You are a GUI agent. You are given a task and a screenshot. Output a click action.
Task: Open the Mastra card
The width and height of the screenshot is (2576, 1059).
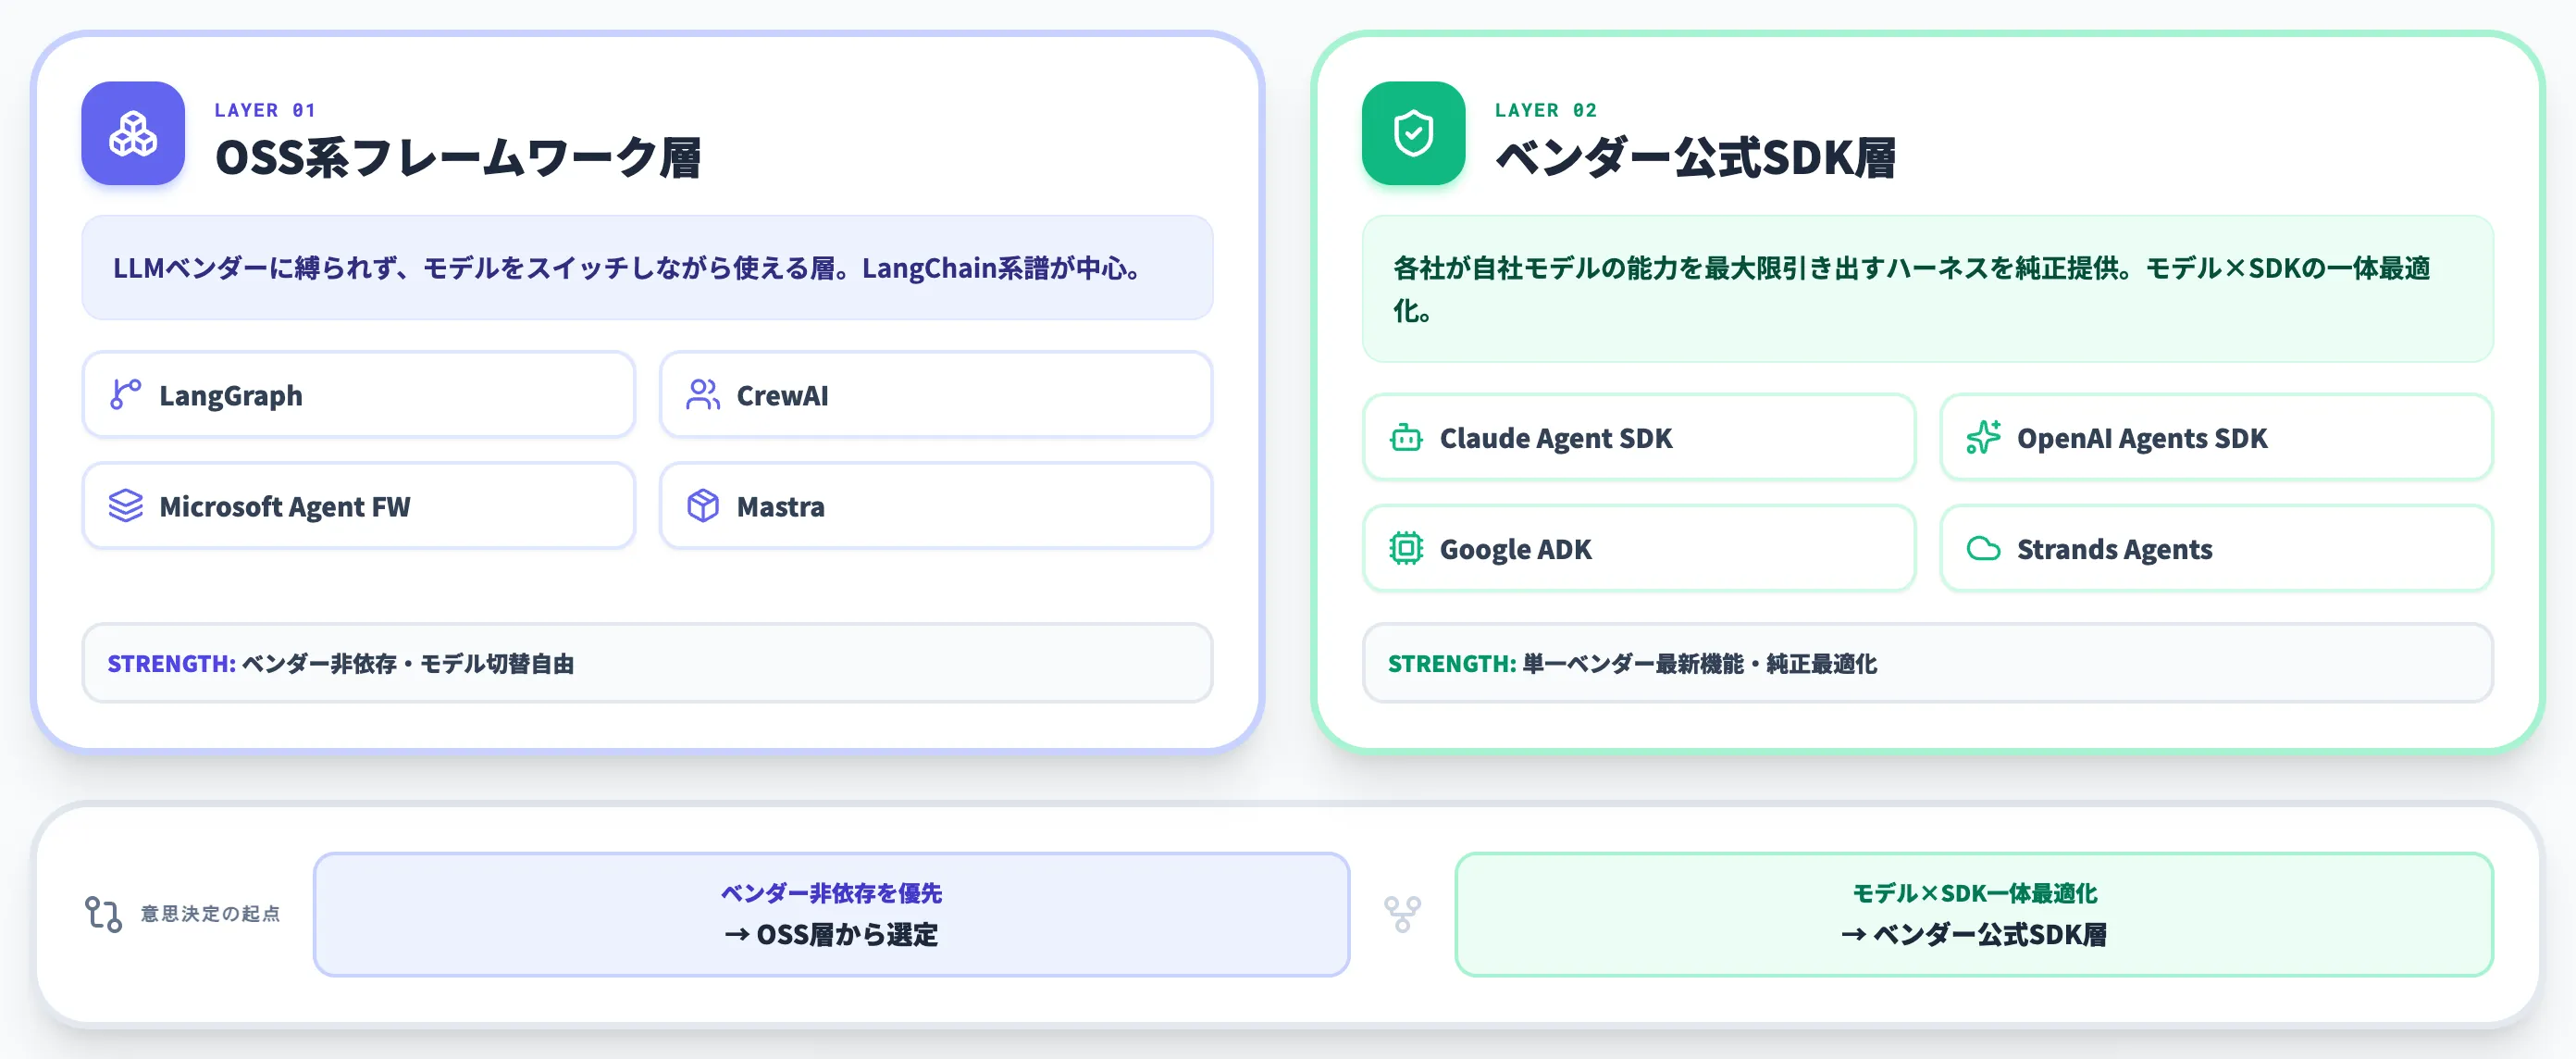(936, 505)
